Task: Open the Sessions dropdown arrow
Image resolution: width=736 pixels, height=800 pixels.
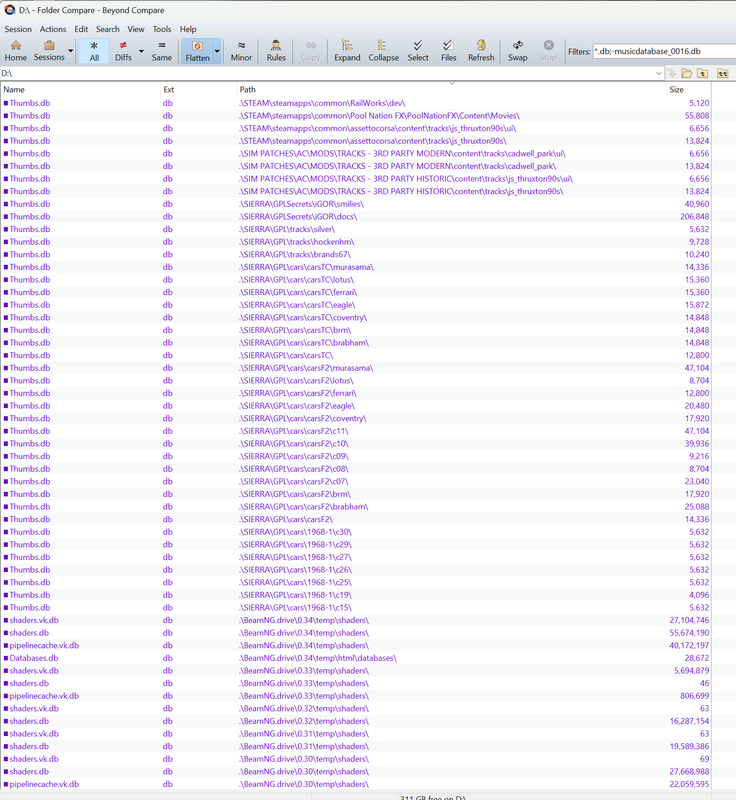Action: [x=70, y=51]
